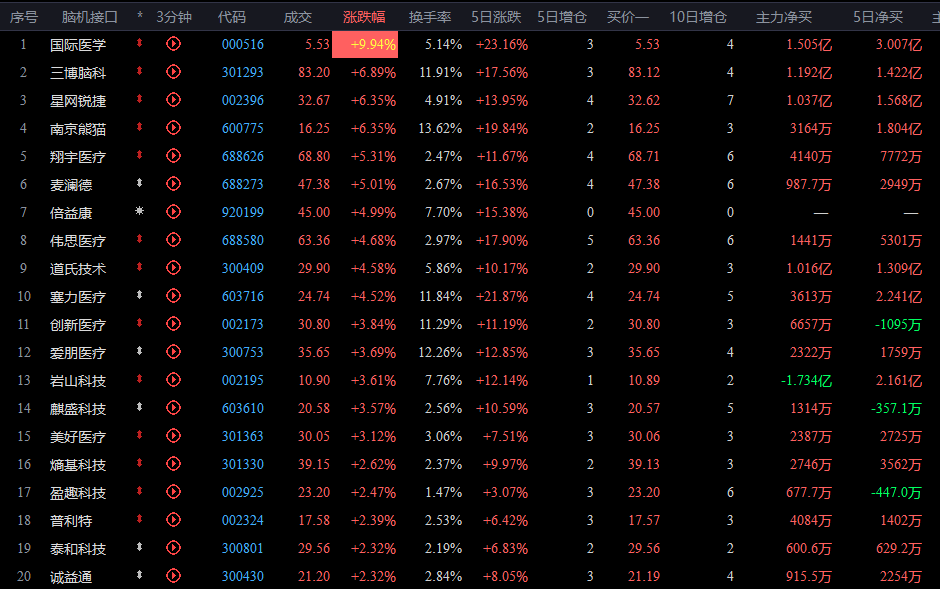Click the white arrow marker beside 塞力医疗
The height and width of the screenshot is (589, 940).
pyautogui.click(x=139, y=296)
